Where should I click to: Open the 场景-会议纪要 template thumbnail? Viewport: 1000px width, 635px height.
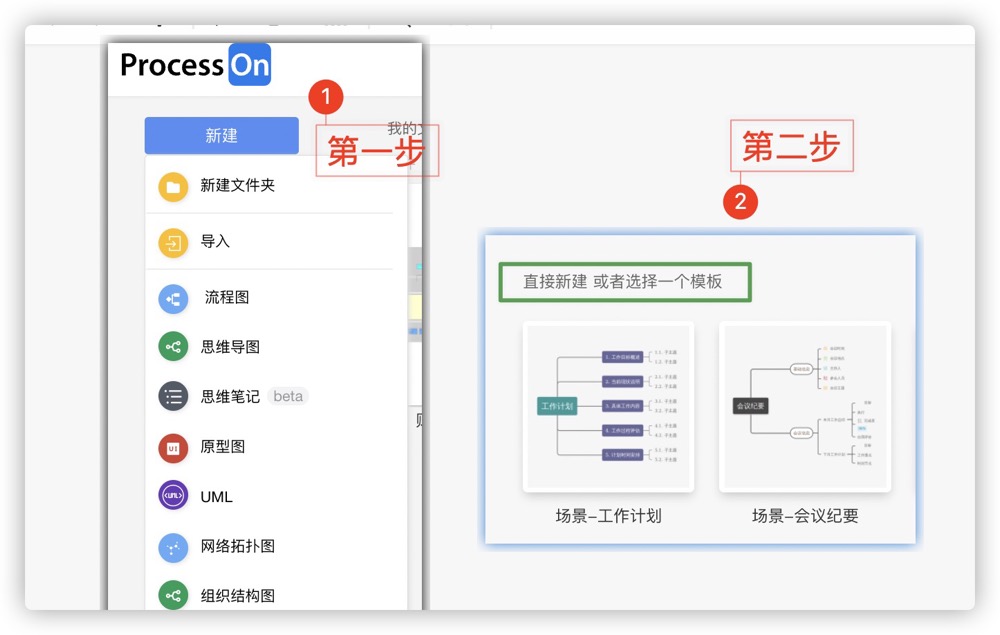(x=805, y=407)
